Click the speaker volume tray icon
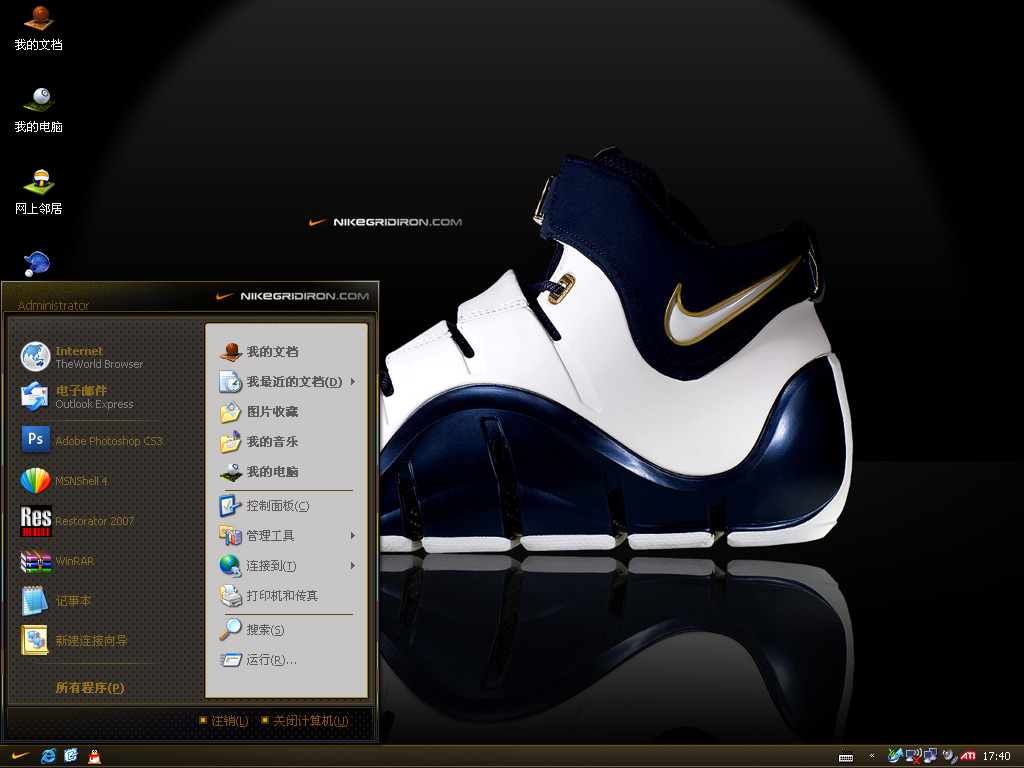This screenshot has width=1024, height=768. coord(950,756)
